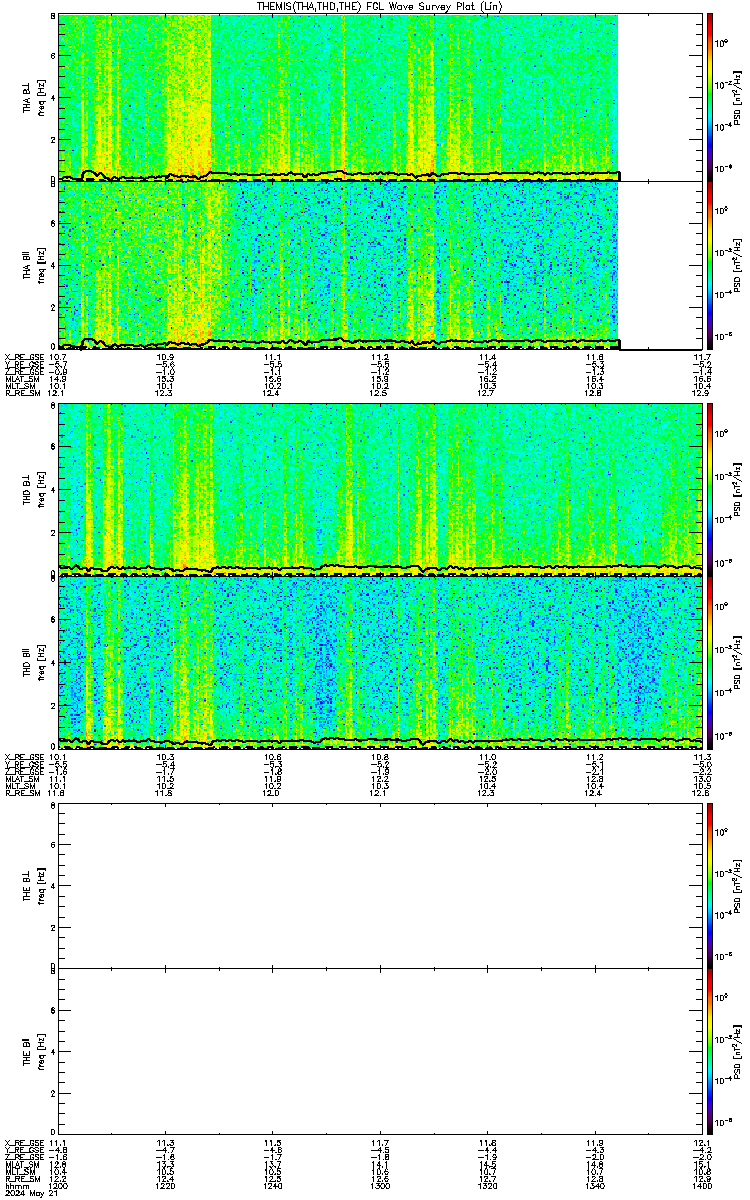The image size is (750, 1200).
Task: Click the '1300' time label at the bottom
Action: (x=380, y=1187)
